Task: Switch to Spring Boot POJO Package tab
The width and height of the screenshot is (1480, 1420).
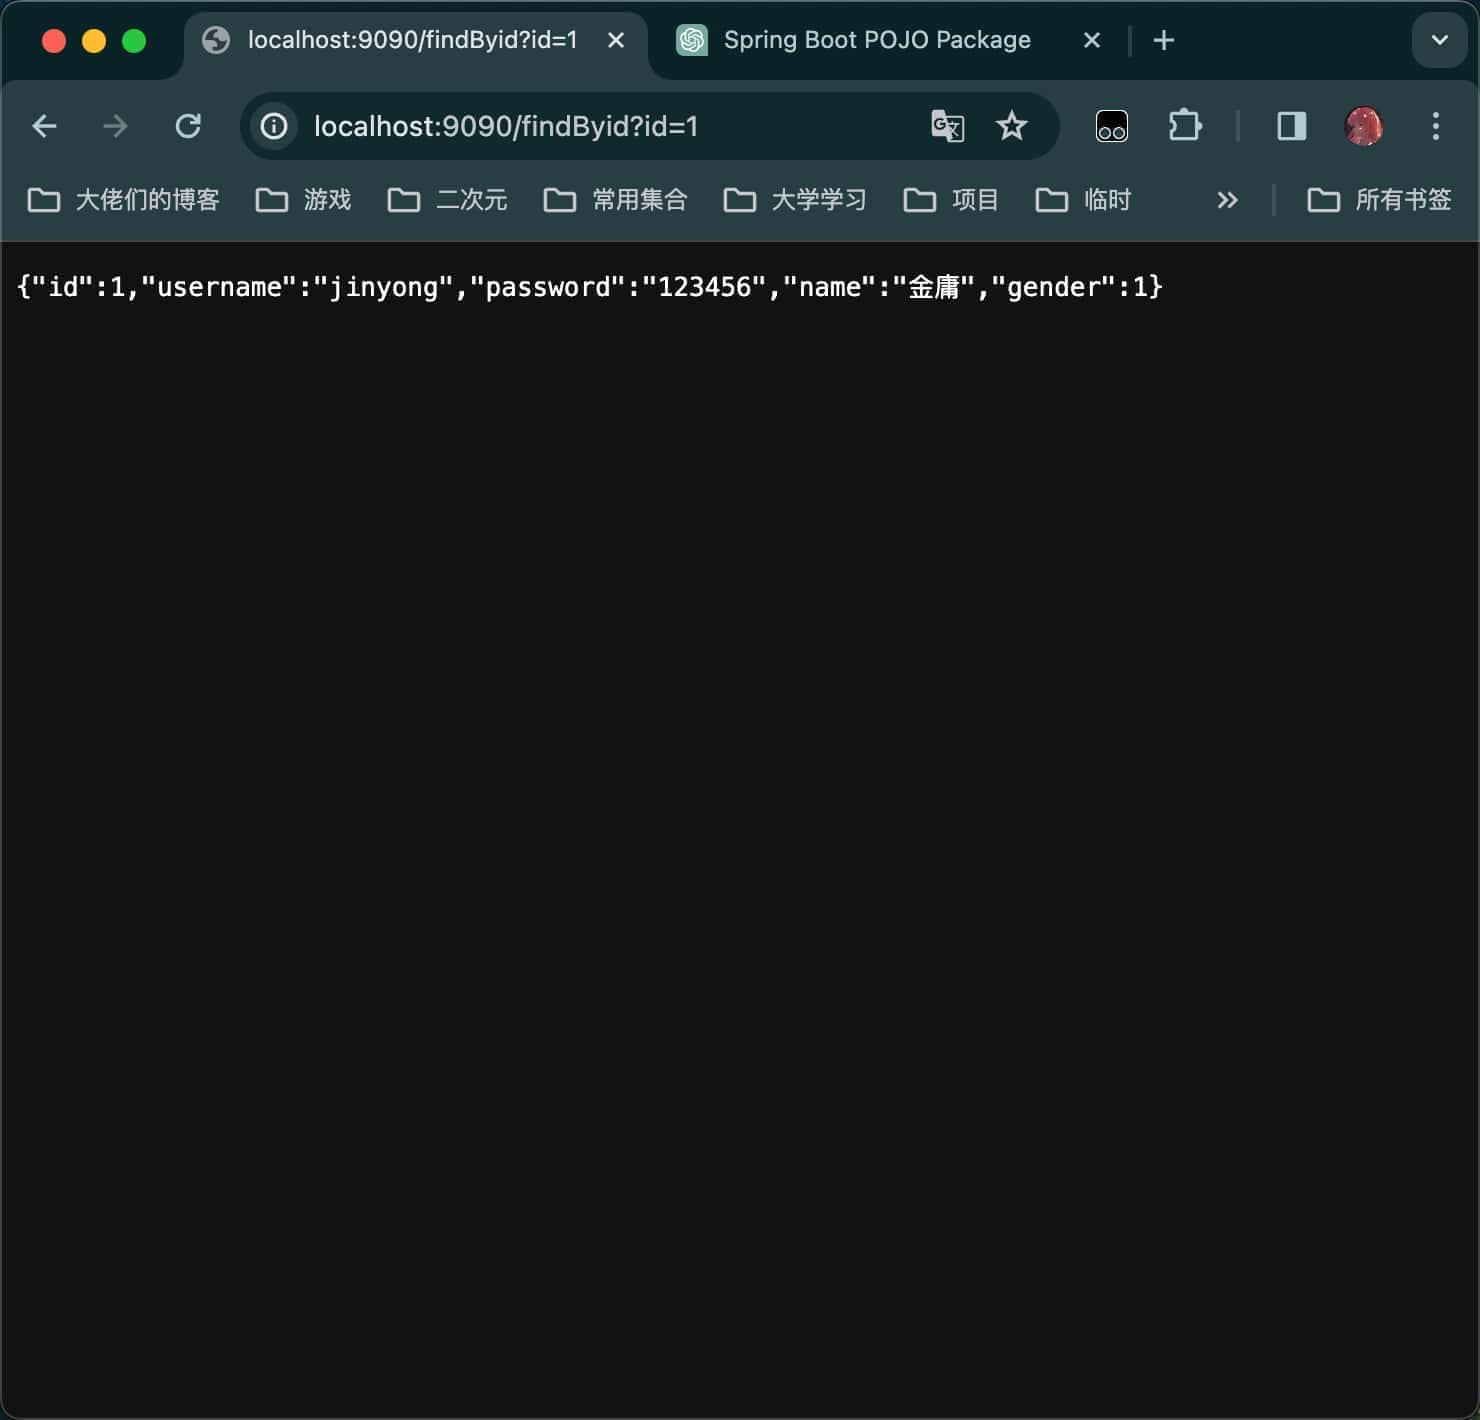Action: coord(875,40)
